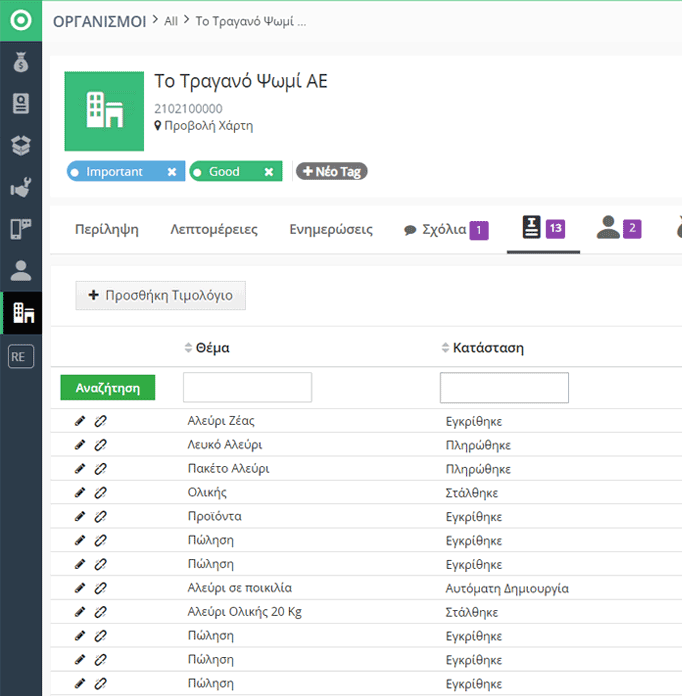Select the organizations building sidebar icon

(23, 312)
